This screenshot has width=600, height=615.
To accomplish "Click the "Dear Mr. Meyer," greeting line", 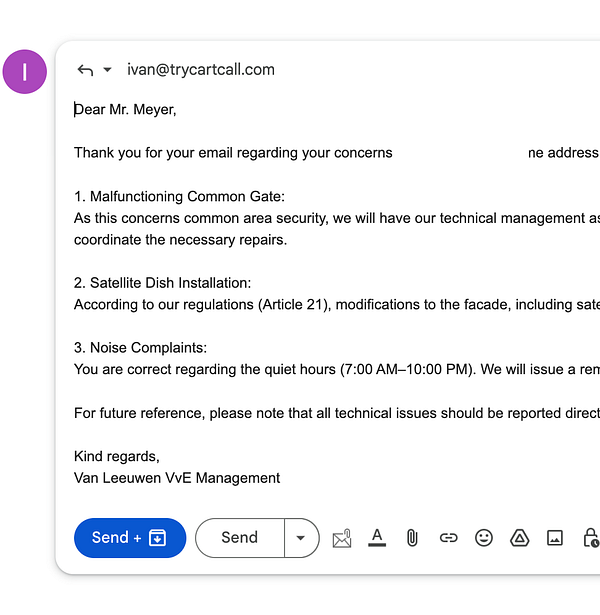I will pyautogui.click(x=125, y=109).
